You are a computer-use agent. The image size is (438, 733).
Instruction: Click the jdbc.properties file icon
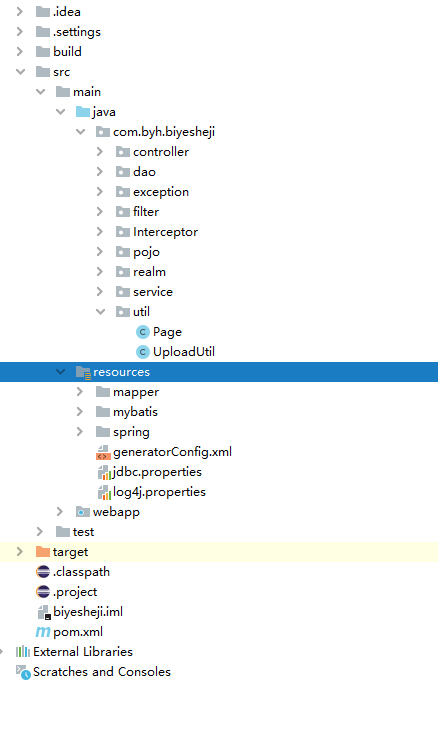pos(104,473)
